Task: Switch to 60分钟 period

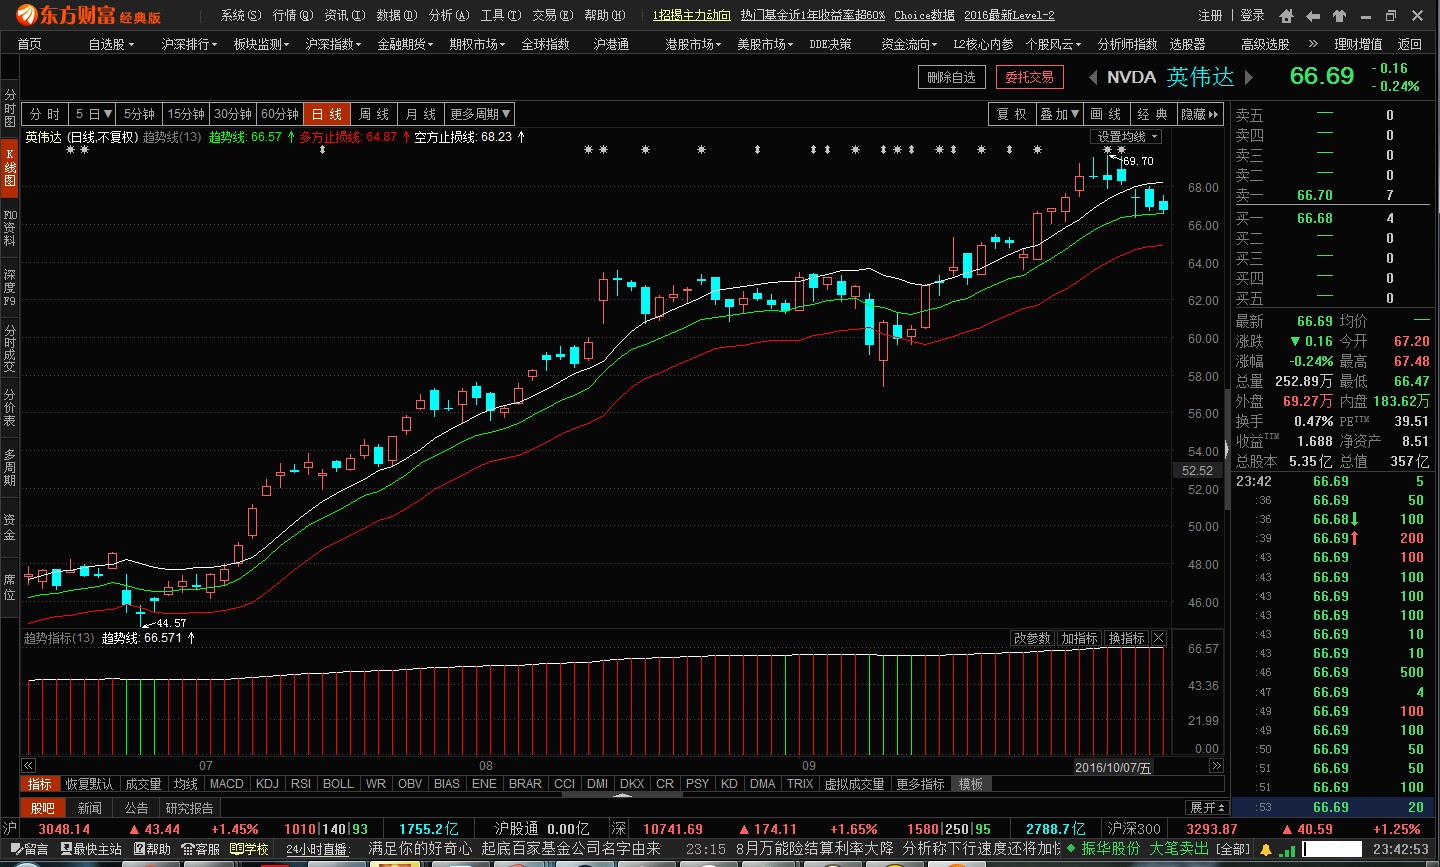Action: [x=280, y=114]
